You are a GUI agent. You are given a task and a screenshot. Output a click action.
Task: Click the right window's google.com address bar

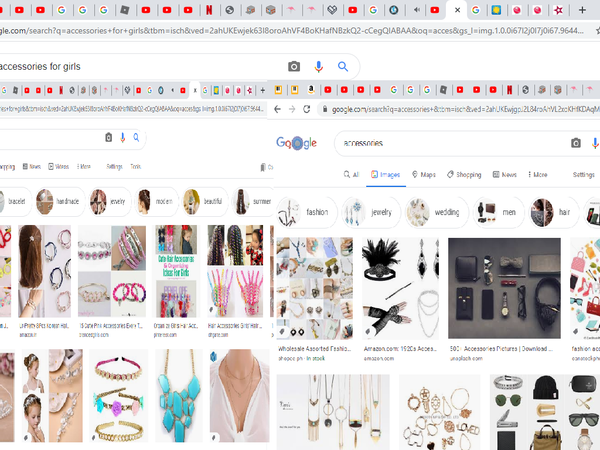465,109
